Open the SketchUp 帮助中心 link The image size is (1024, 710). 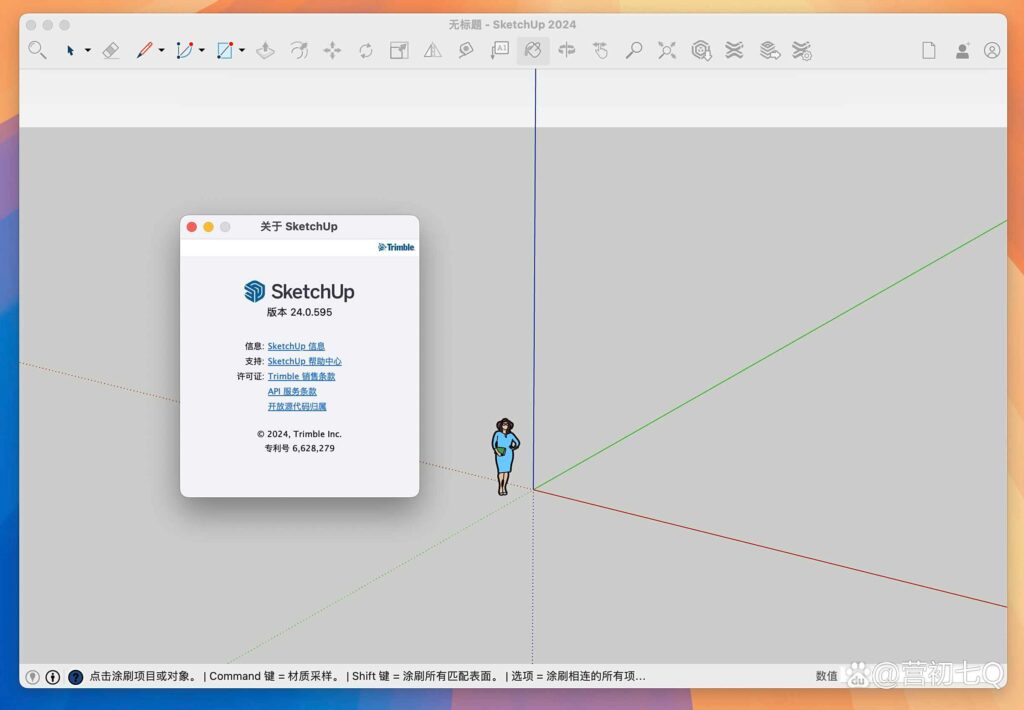(304, 361)
